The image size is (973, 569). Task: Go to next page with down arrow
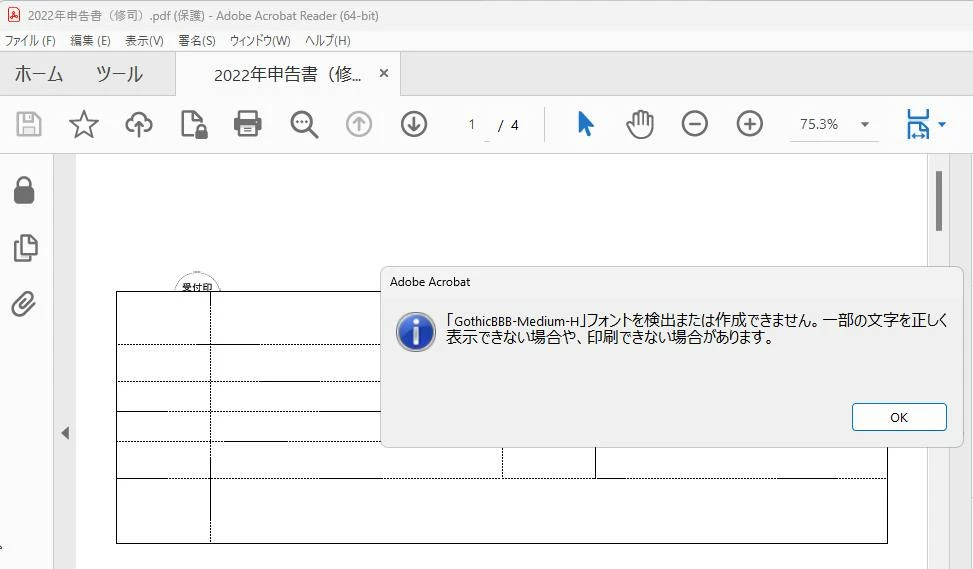[414, 124]
